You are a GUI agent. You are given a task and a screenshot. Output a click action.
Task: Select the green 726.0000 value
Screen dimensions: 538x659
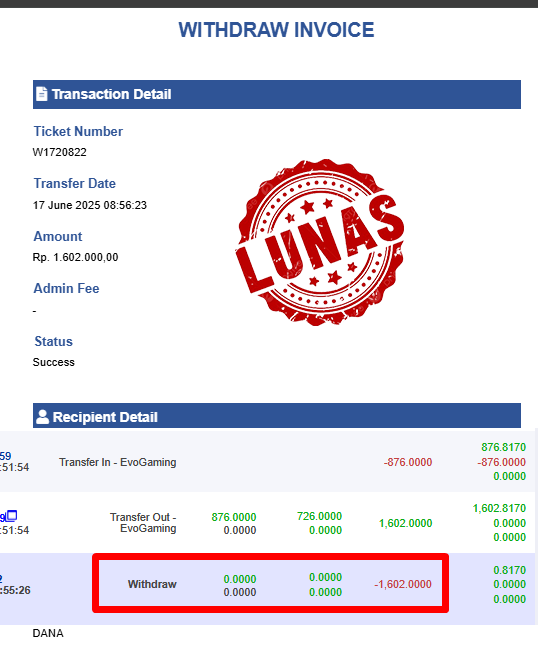coord(319,516)
